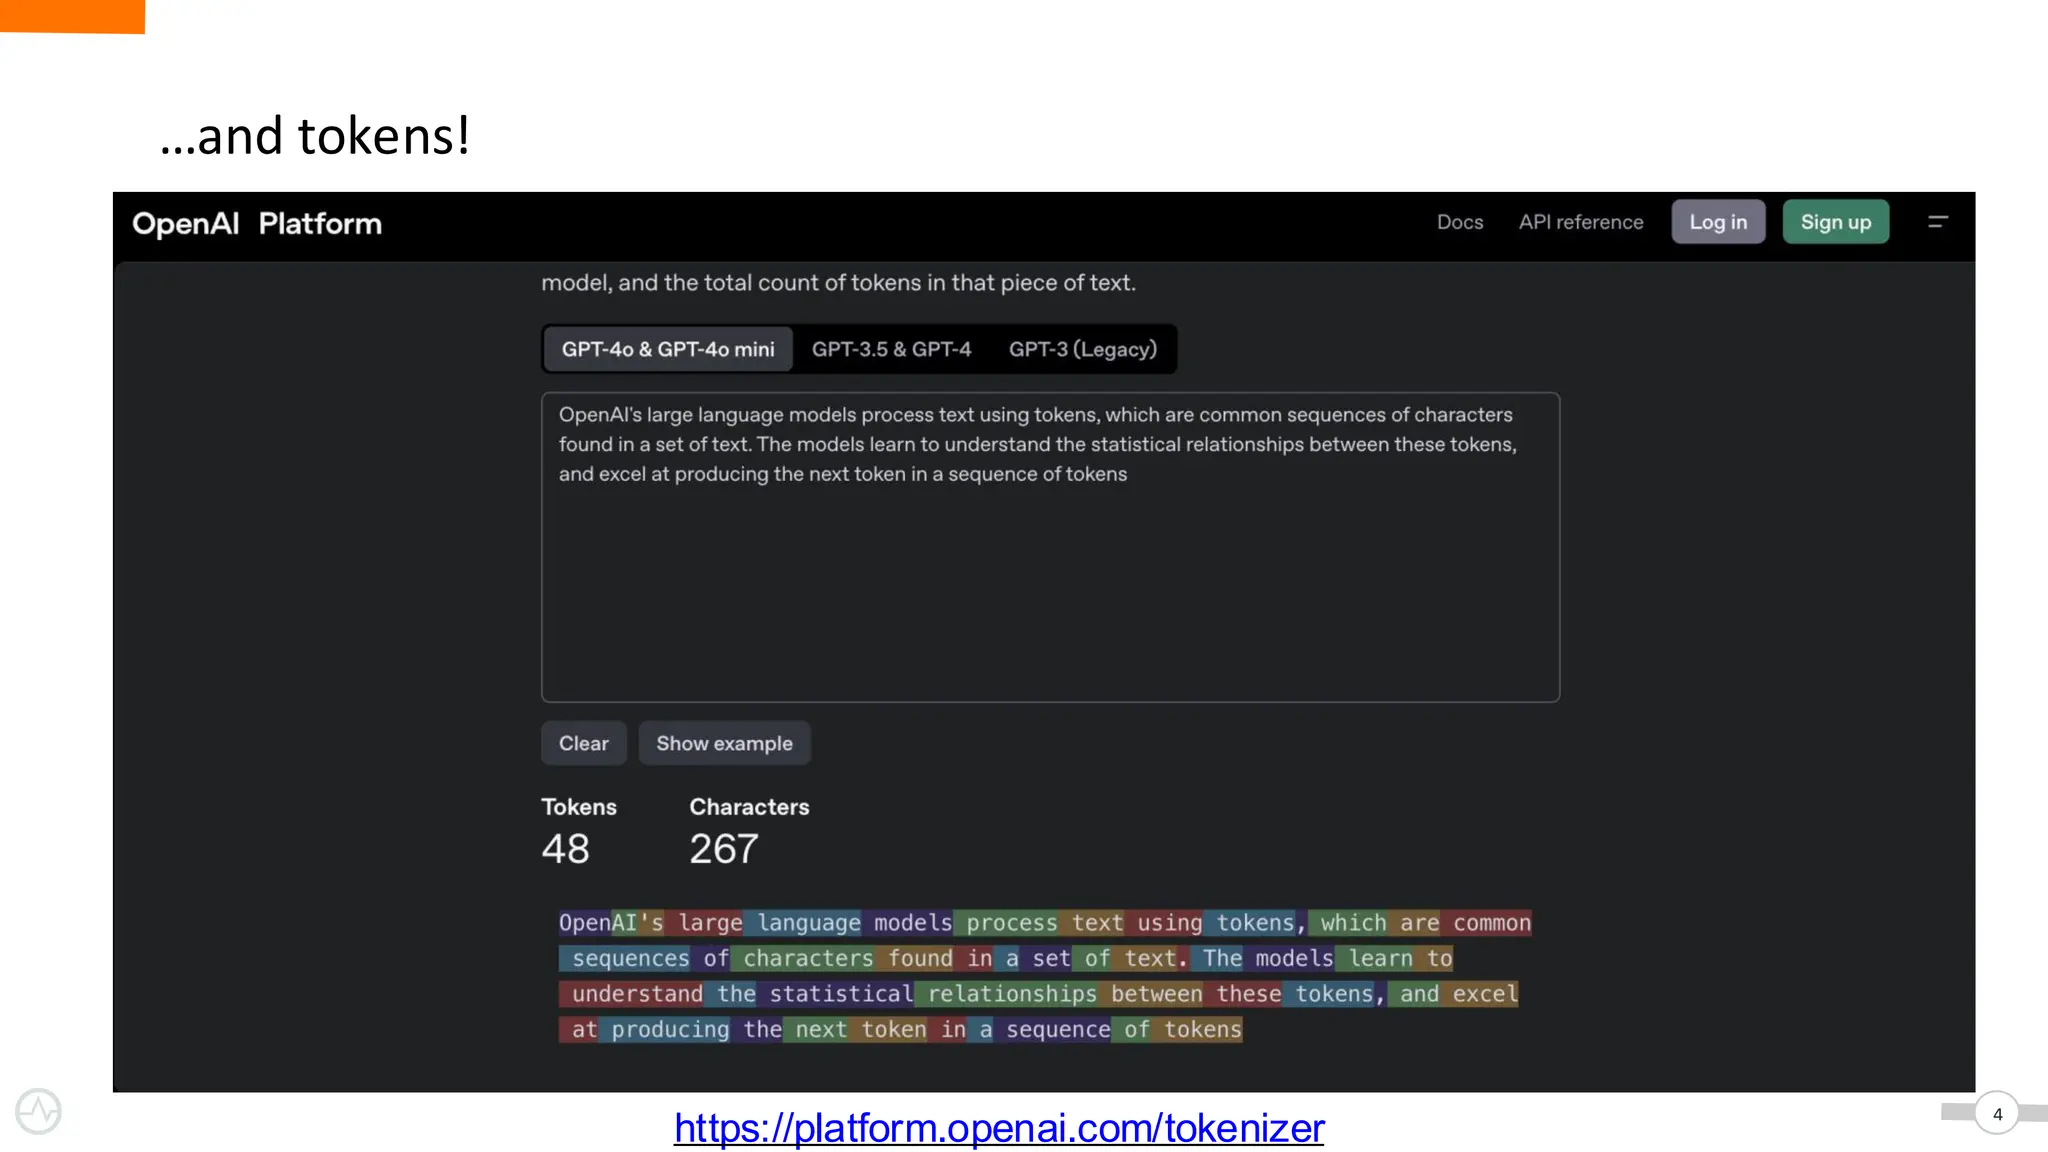Click the highlighted token "language"
This screenshot has height=1152, width=2048.
[x=802, y=922]
